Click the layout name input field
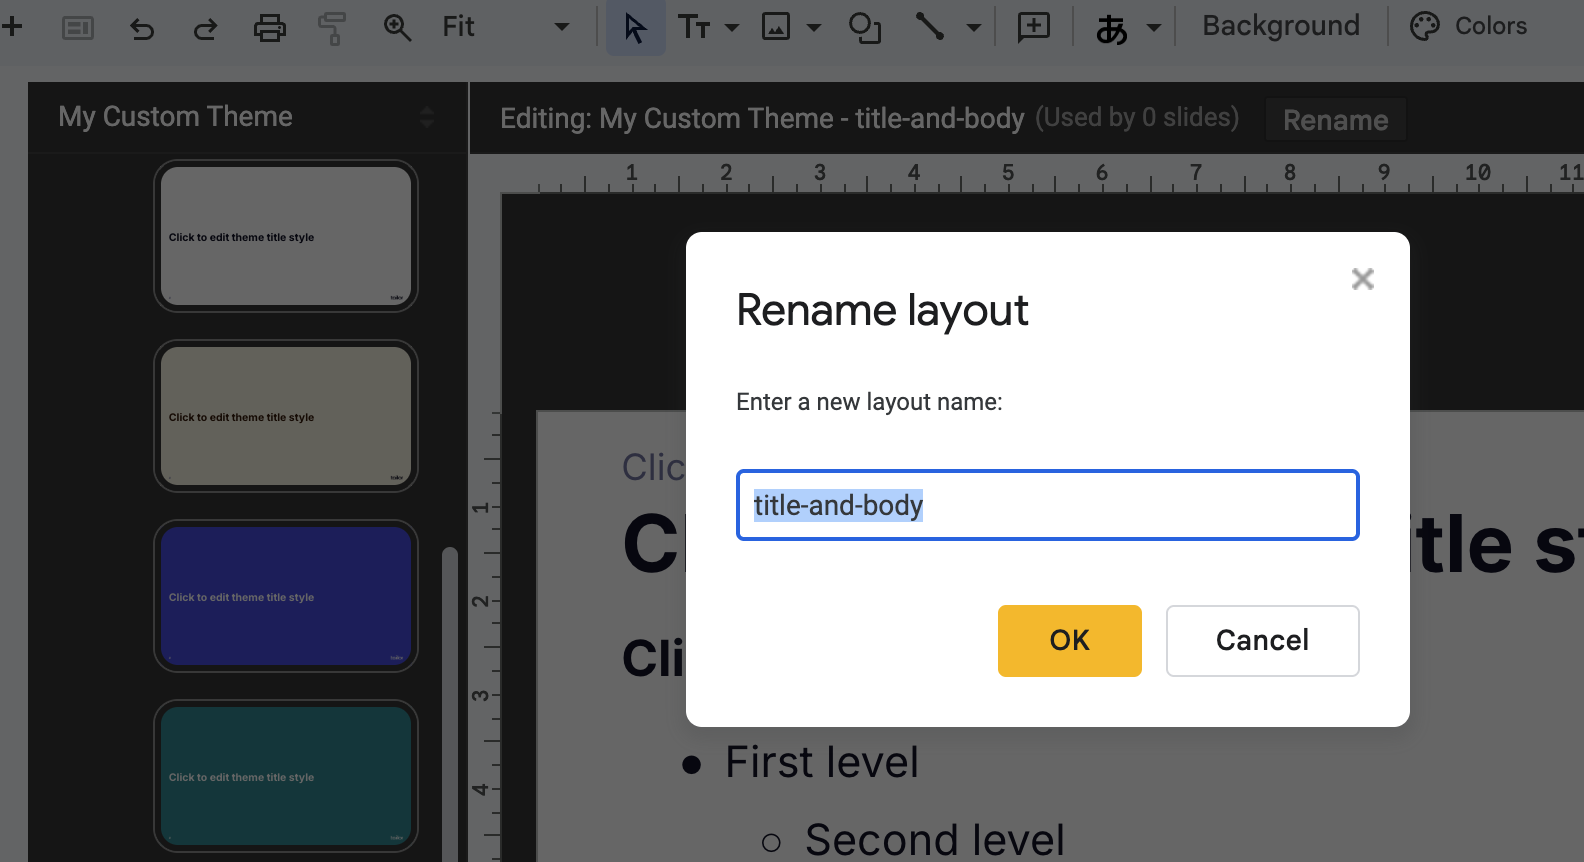 pyautogui.click(x=1047, y=505)
